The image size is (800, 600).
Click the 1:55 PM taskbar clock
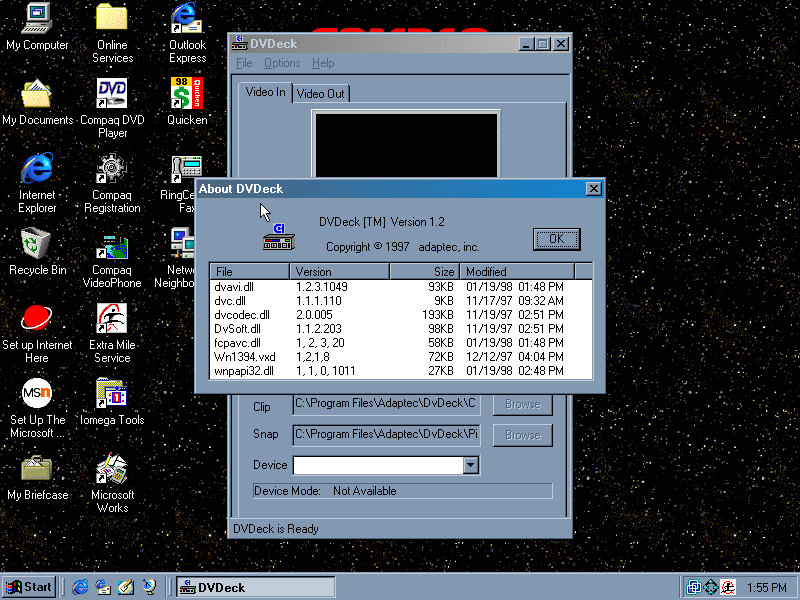click(x=766, y=588)
